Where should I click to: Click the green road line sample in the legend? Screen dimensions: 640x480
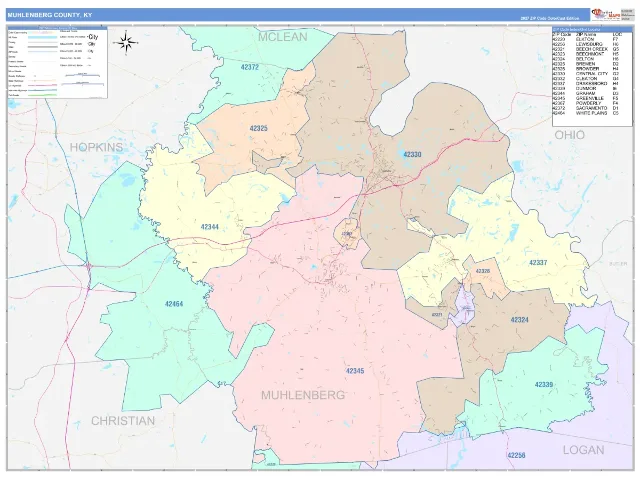click(x=42, y=95)
